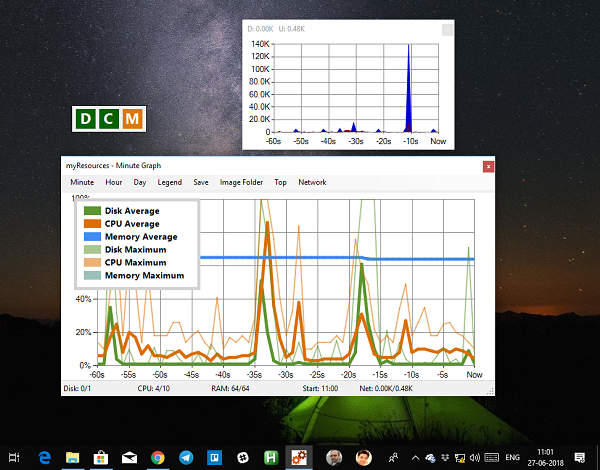Close the myResources Minute Graph window
Image resolution: width=600 pixels, height=470 pixels.
tap(488, 166)
